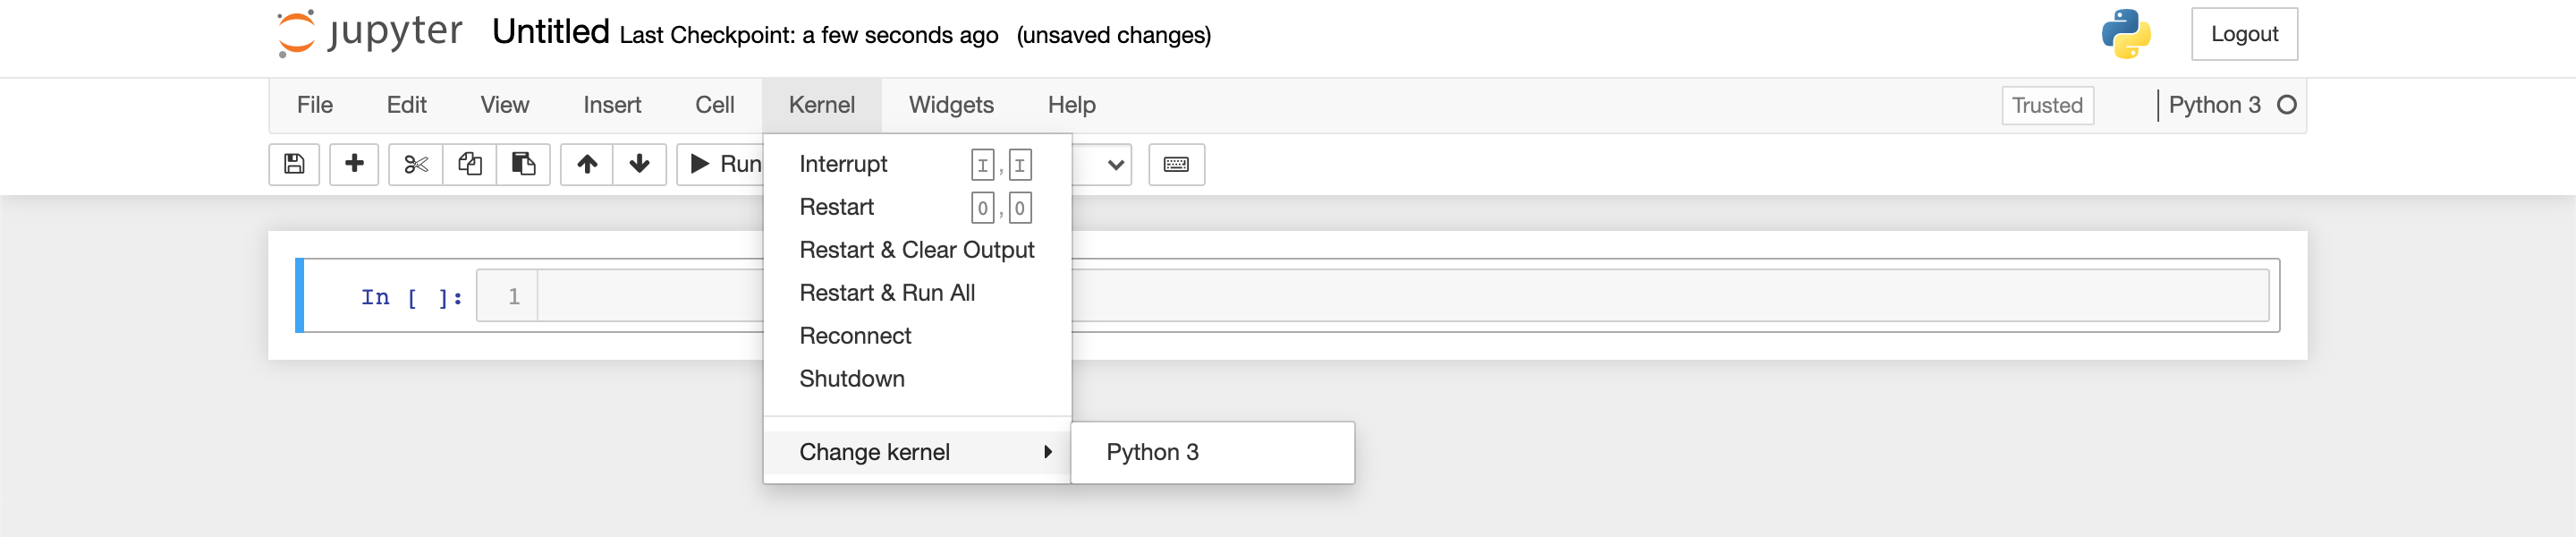Viewport: 2576px width, 537px height.
Task: Paste cells below using the clipboard icon
Action: click(524, 164)
